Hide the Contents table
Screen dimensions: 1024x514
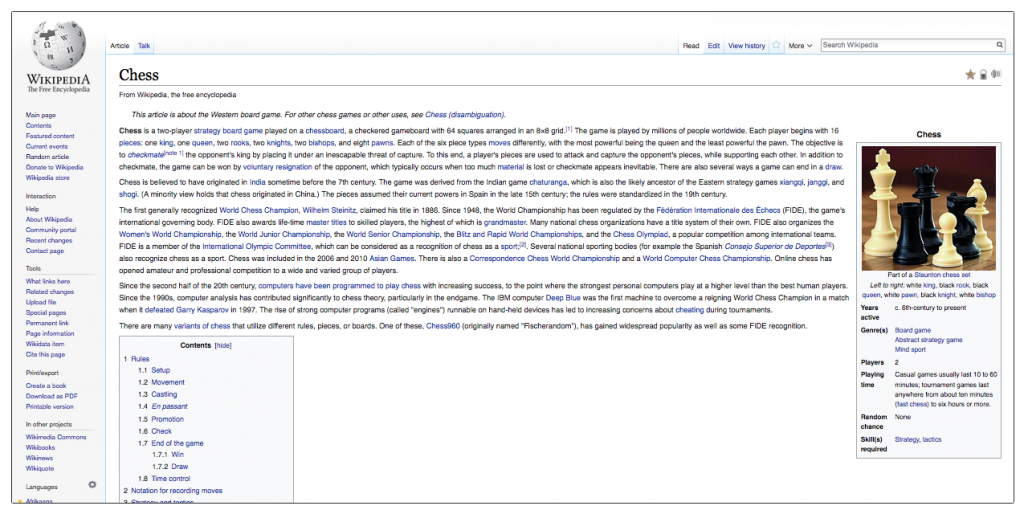[223, 345]
